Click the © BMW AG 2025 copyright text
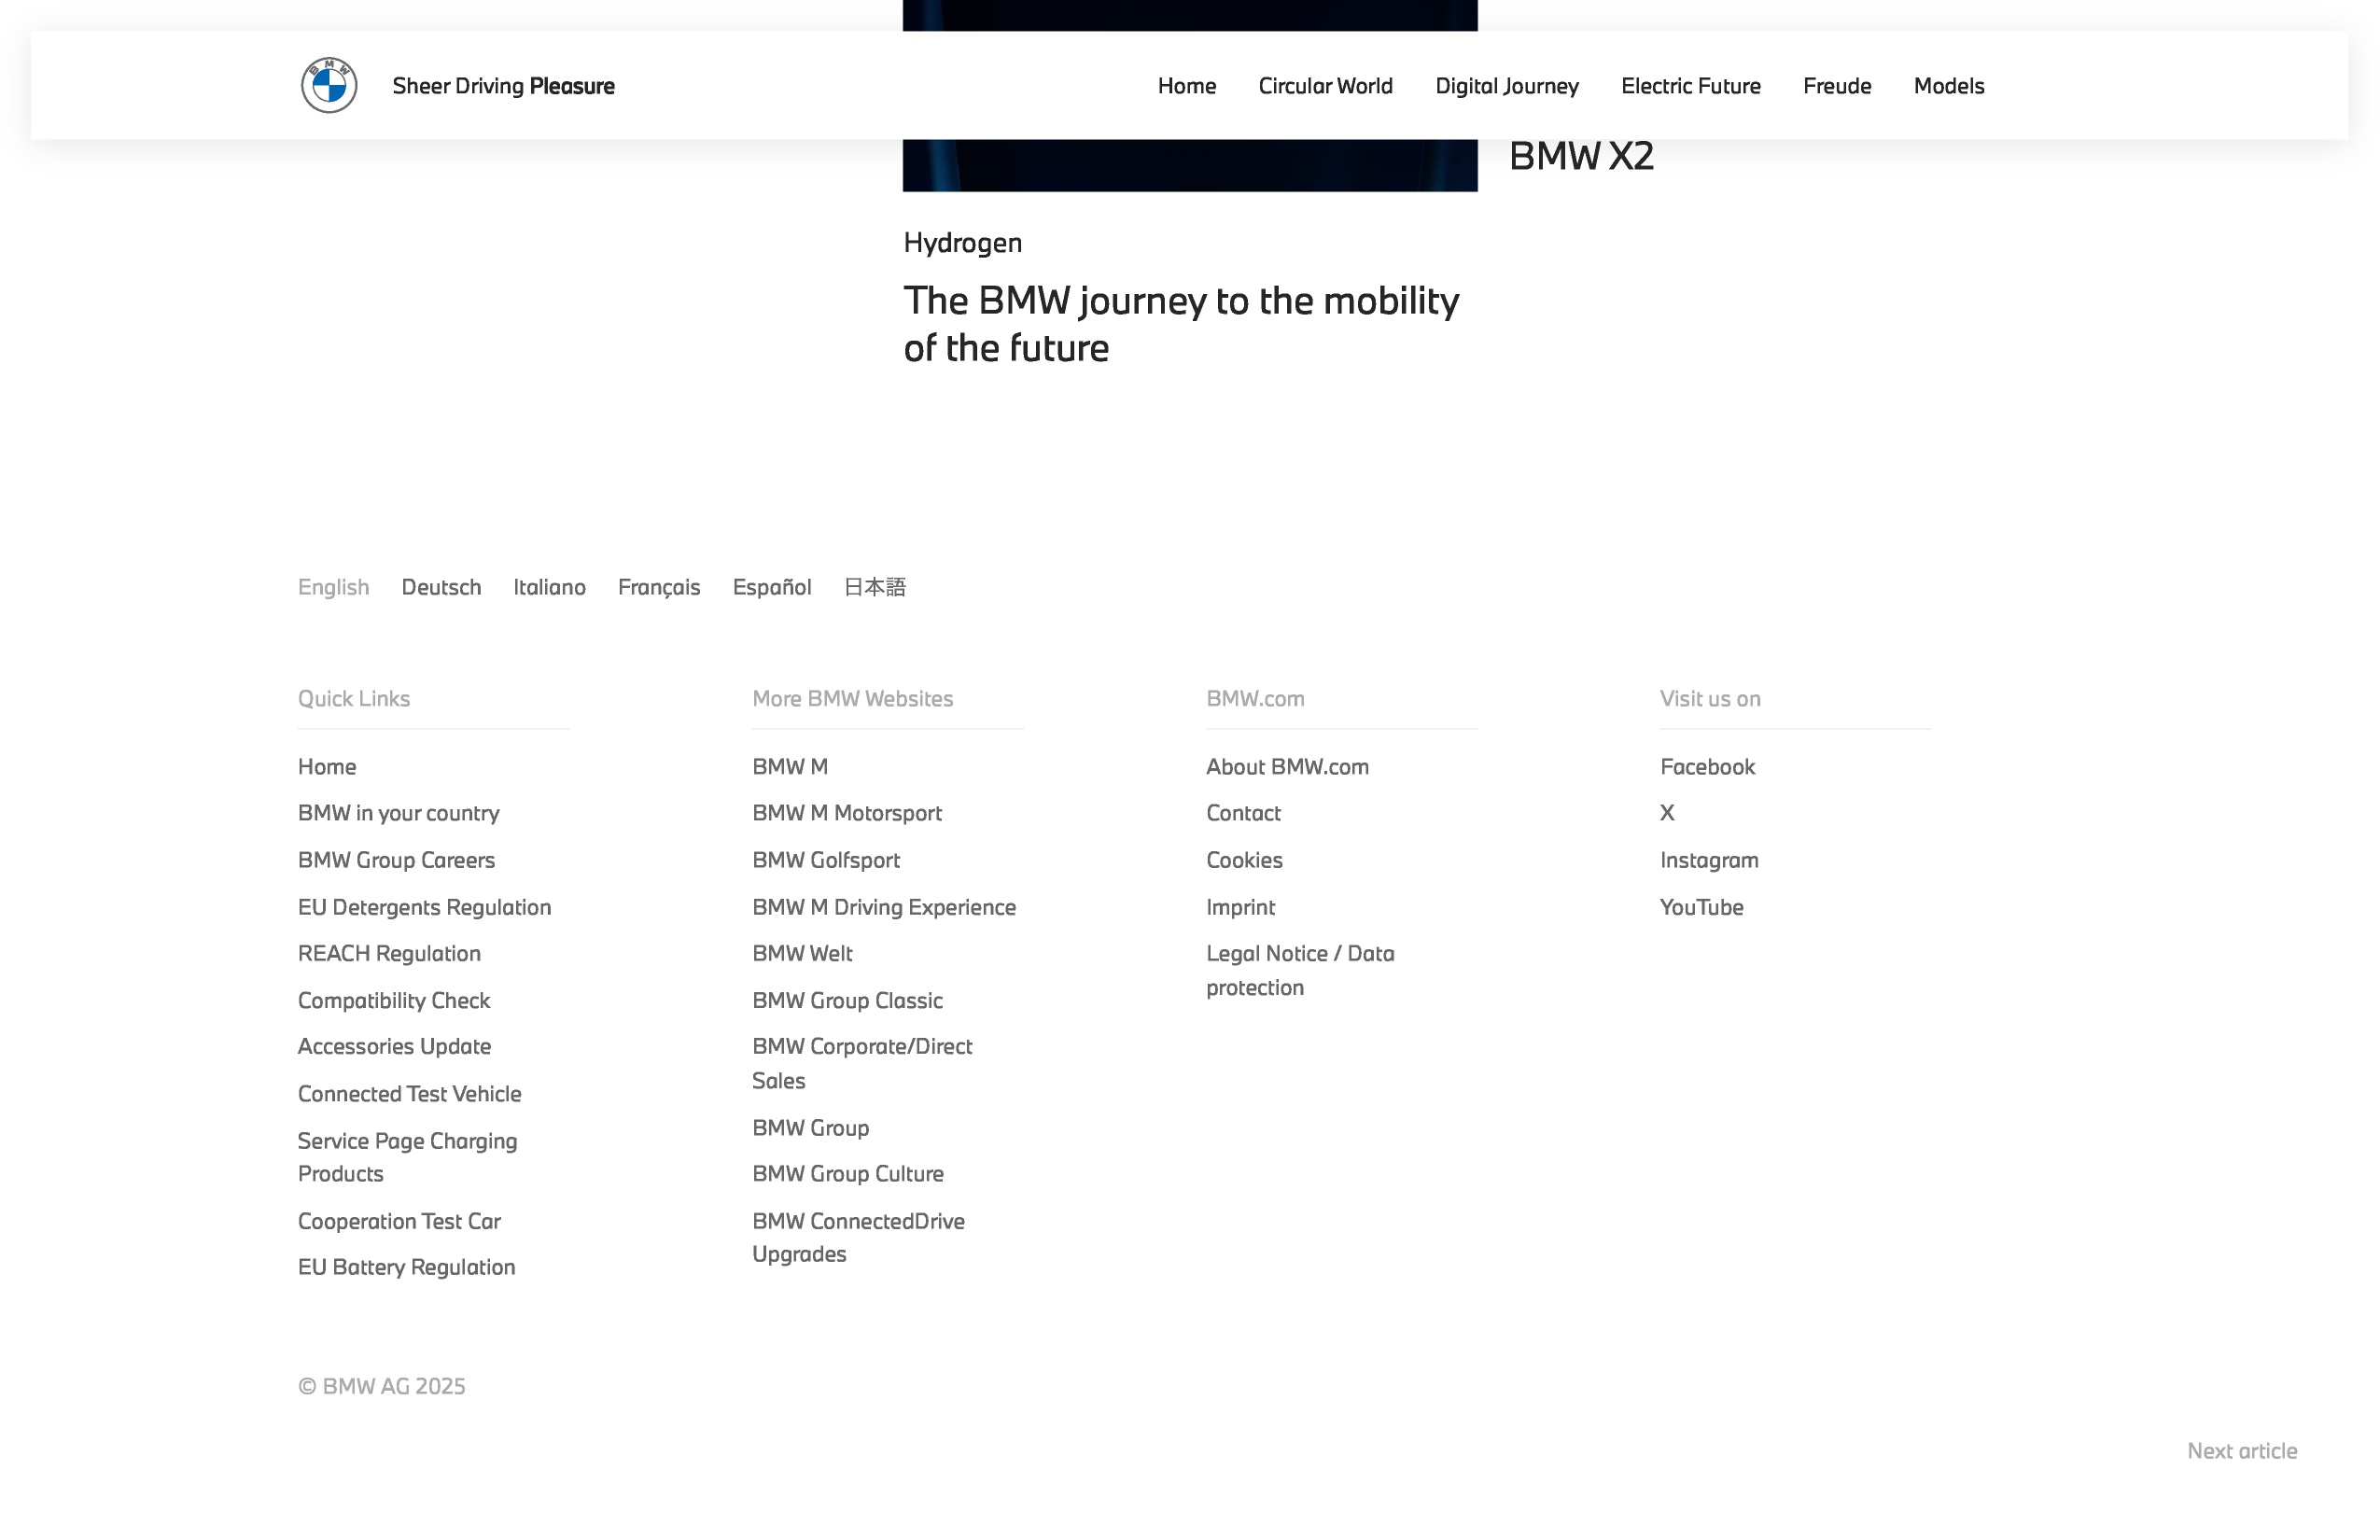Image resolution: width=2380 pixels, height=1540 pixels. point(381,1386)
